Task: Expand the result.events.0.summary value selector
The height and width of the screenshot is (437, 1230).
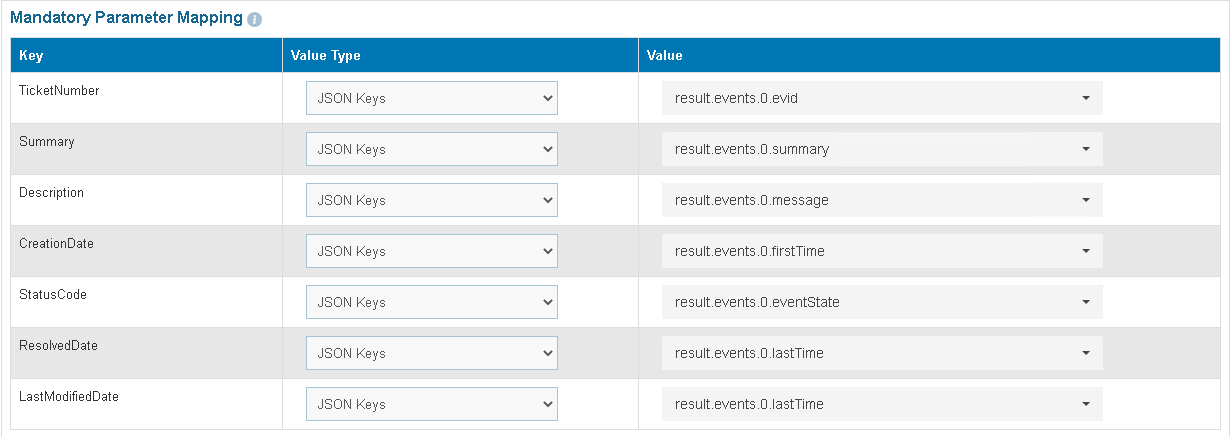Action: tap(882, 149)
